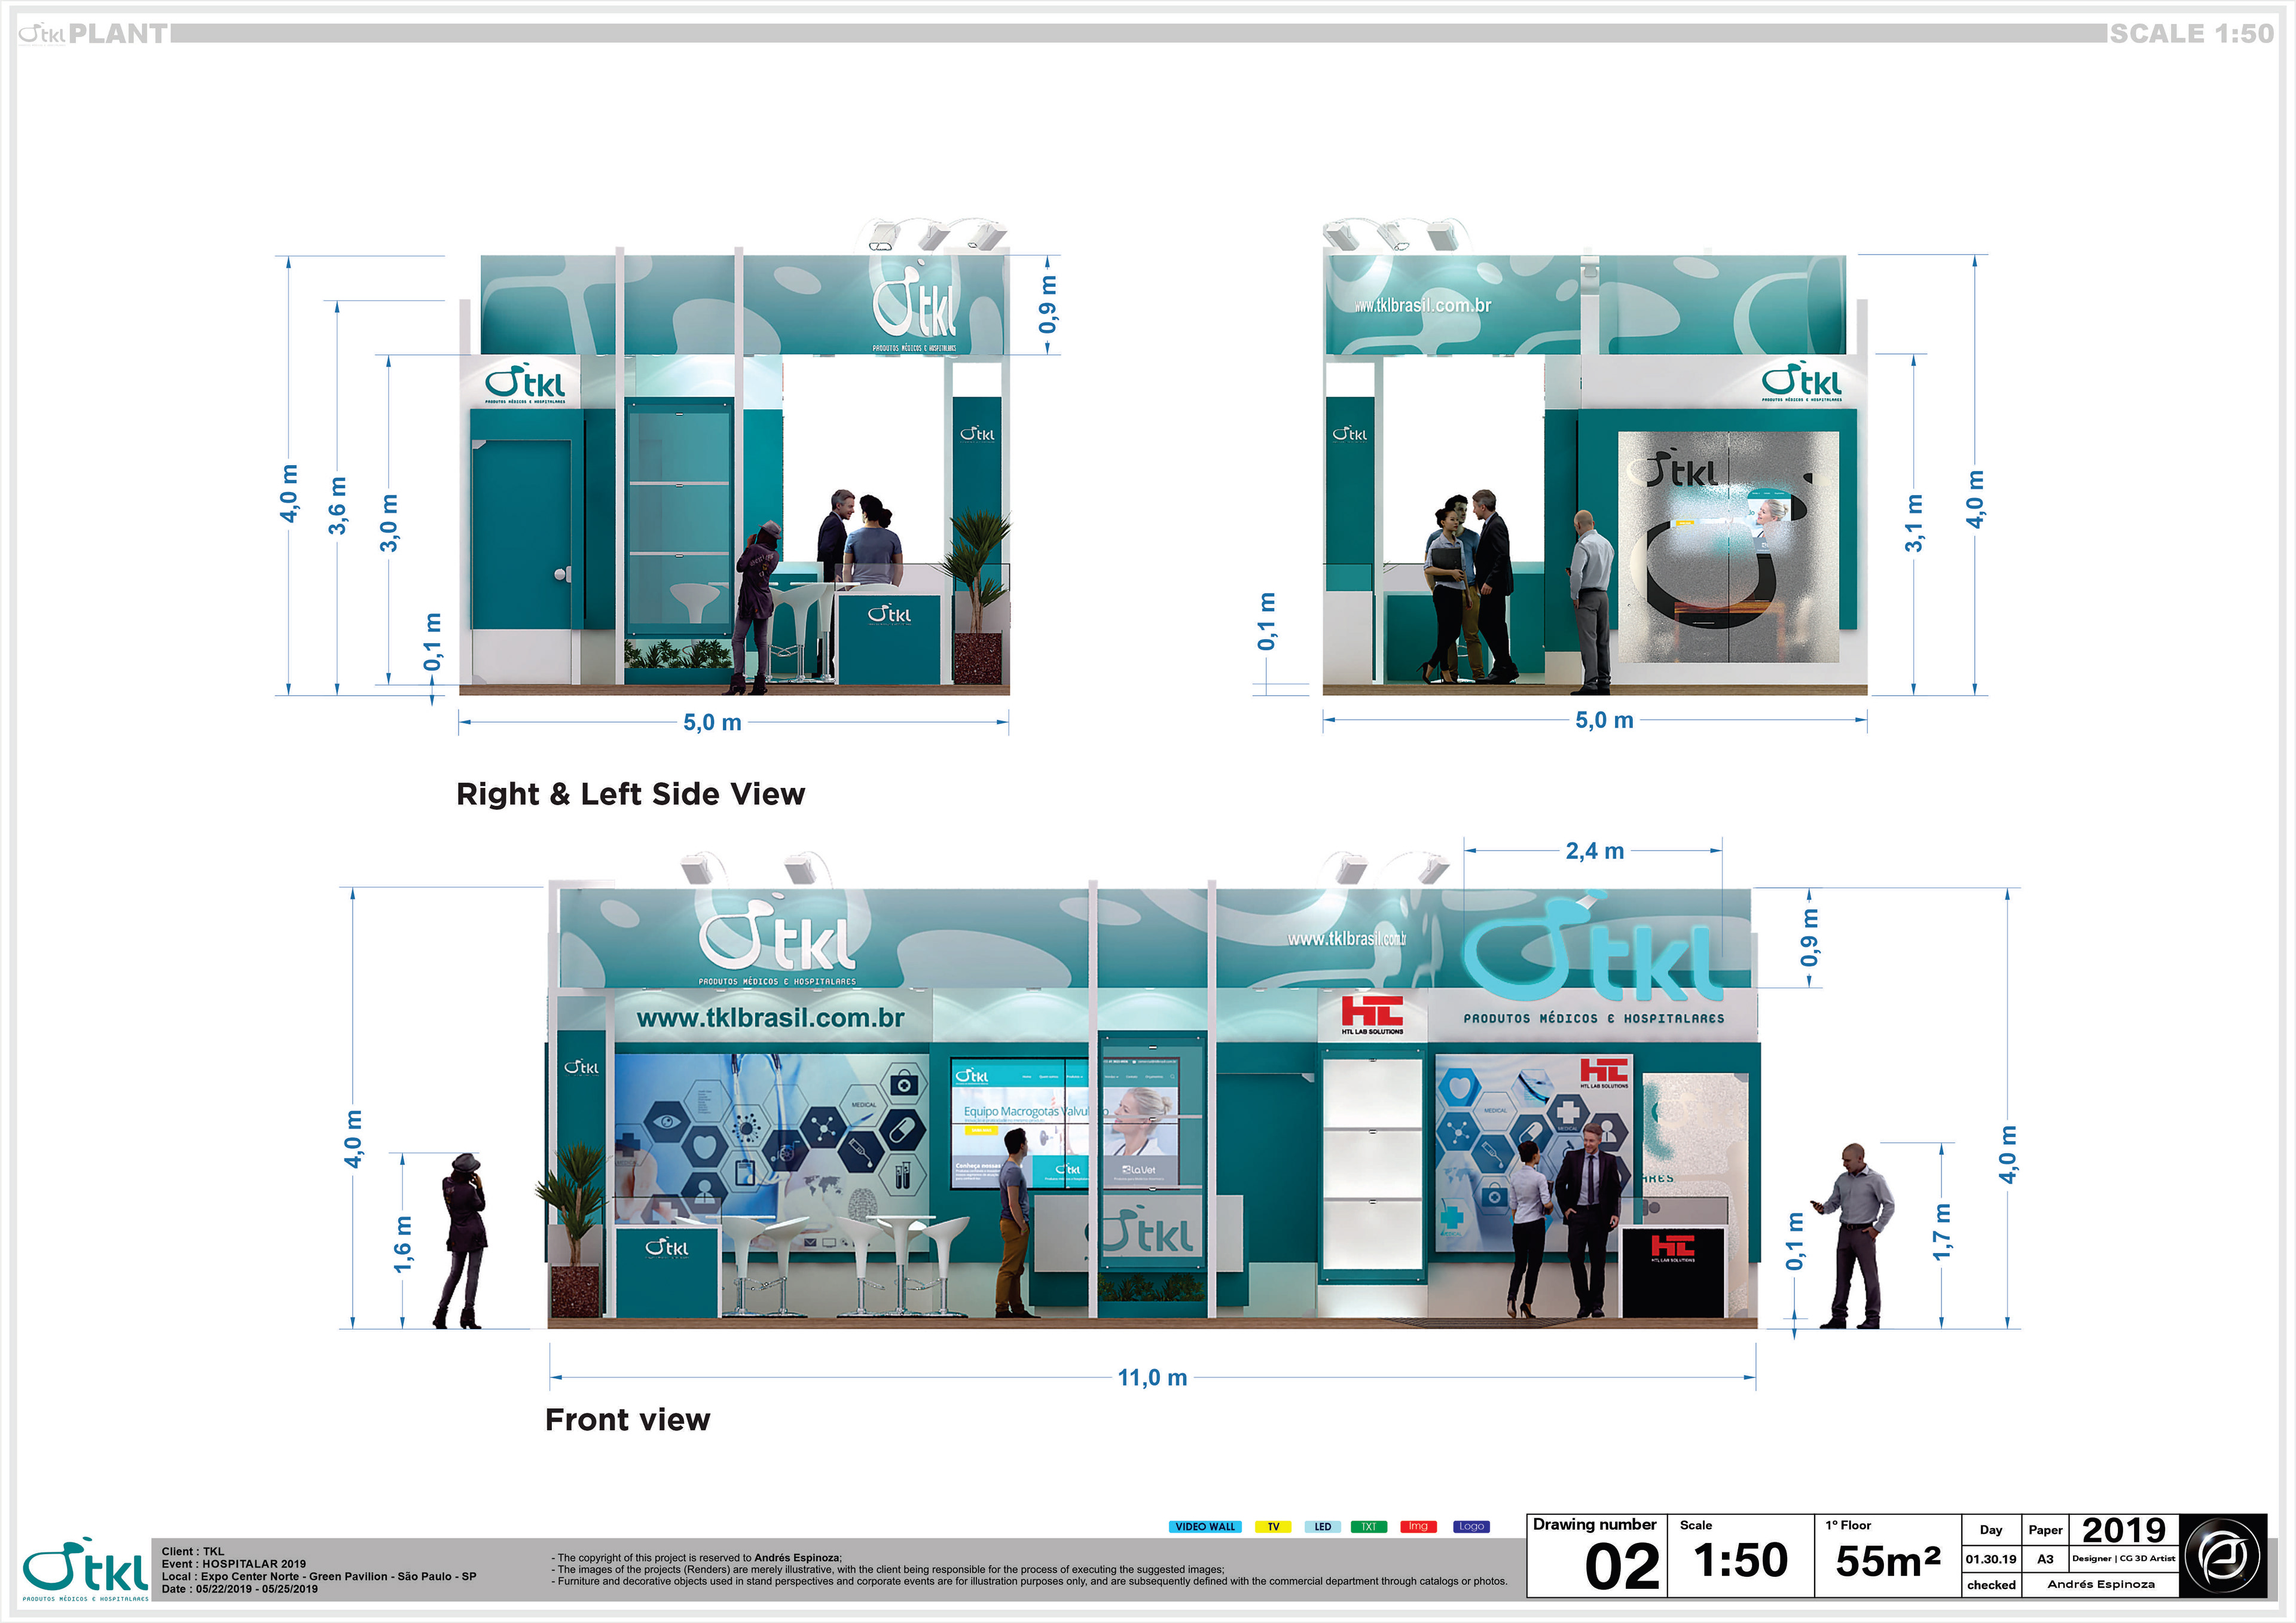Click the 3,6 m height dimension
The height and width of the screenshot is (1623, 2296).
(338, 505)
